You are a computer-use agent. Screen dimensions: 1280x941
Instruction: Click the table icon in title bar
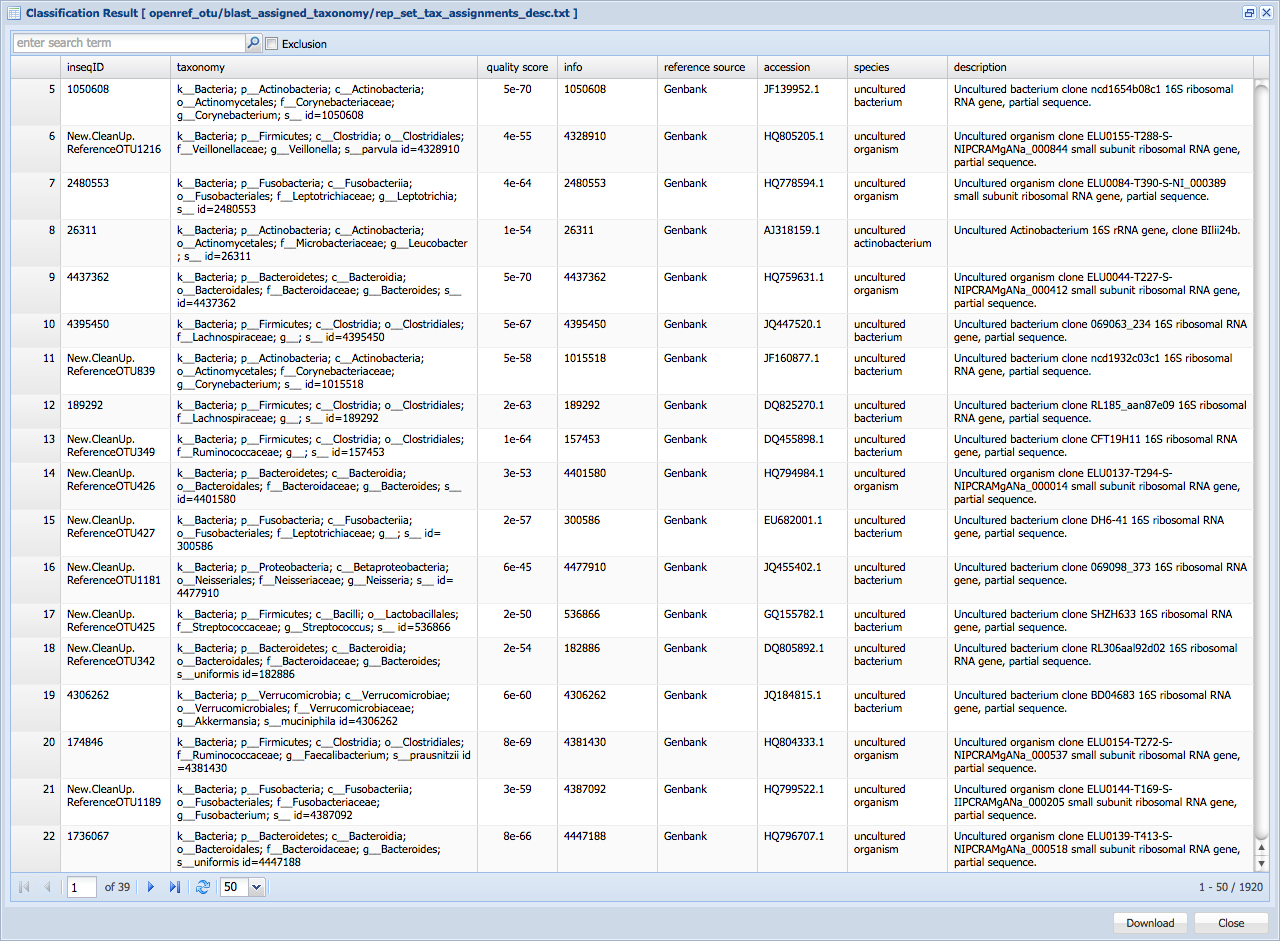pyautogui.click(x=14, y=13)
